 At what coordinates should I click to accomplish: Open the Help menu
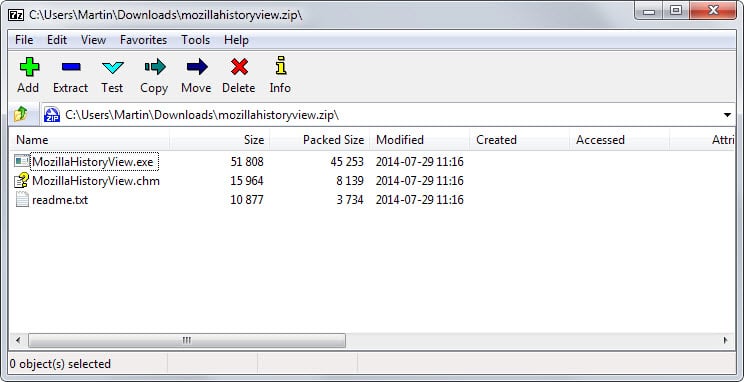(236, 40)
